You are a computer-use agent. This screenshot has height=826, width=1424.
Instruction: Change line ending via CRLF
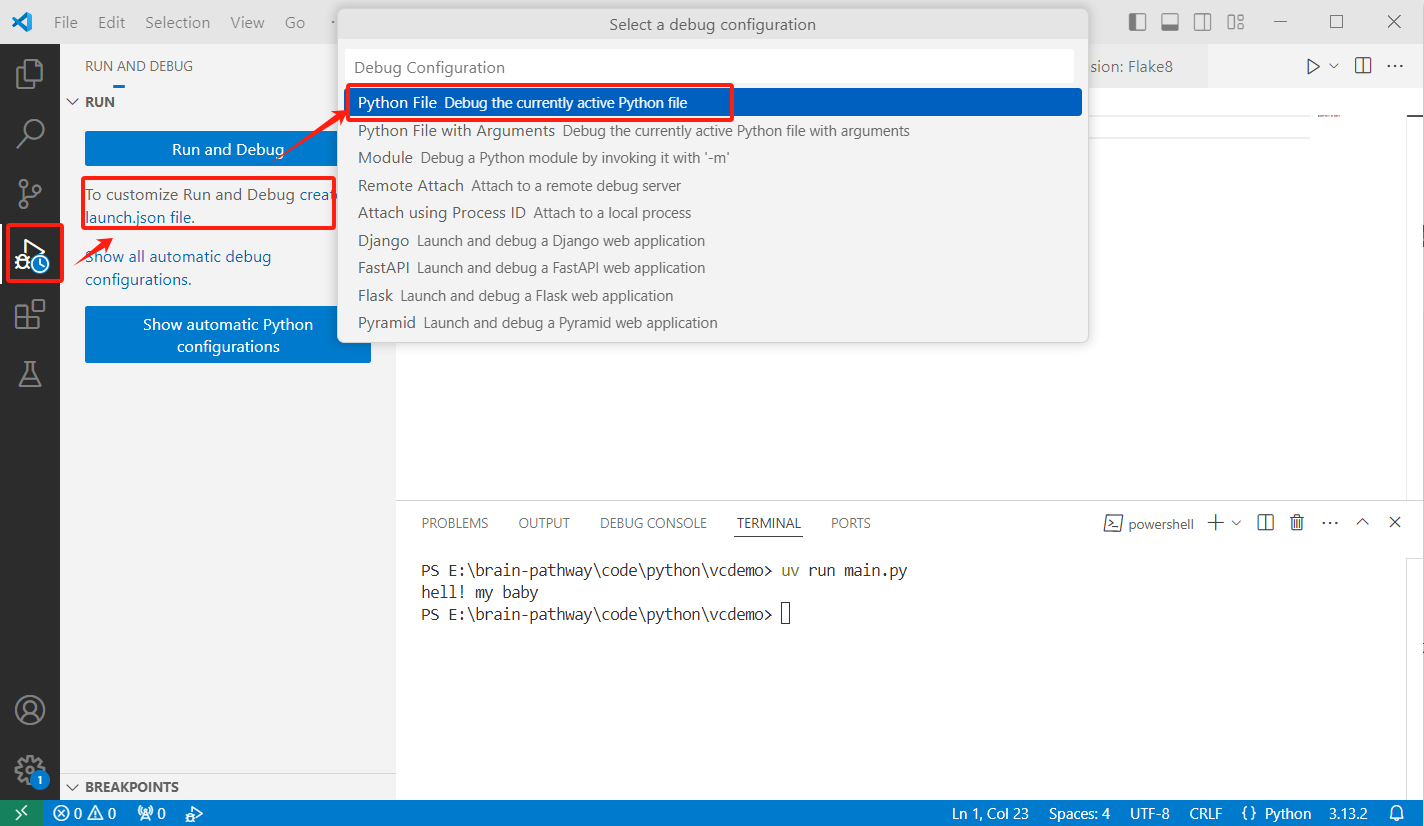click(x=1206, y=813)
